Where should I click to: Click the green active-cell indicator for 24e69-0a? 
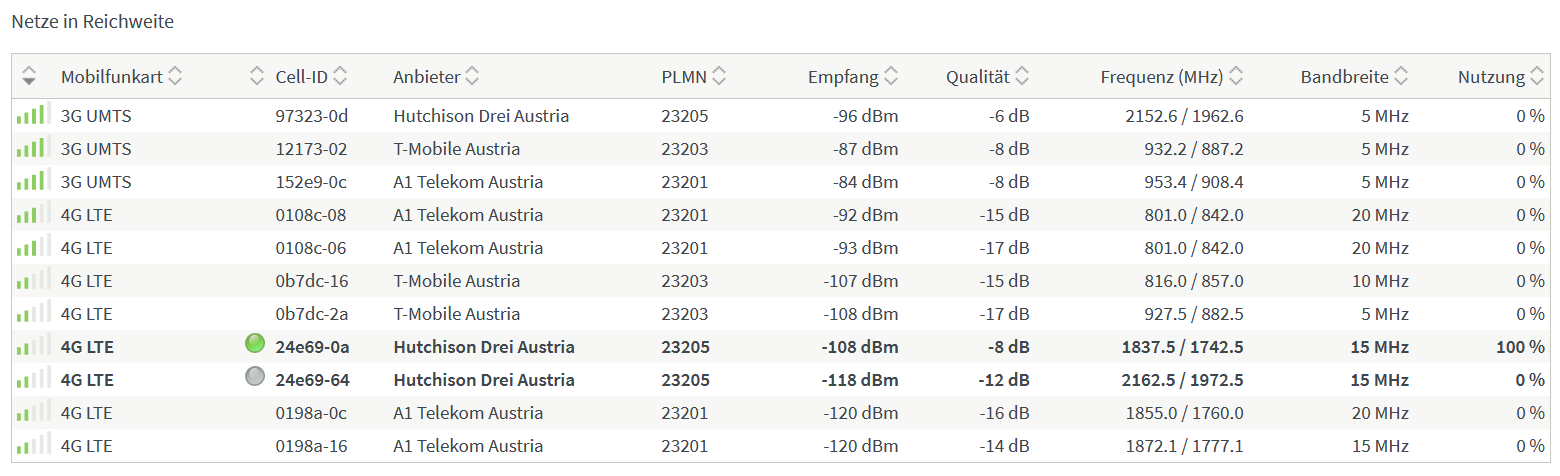(255, 344)
